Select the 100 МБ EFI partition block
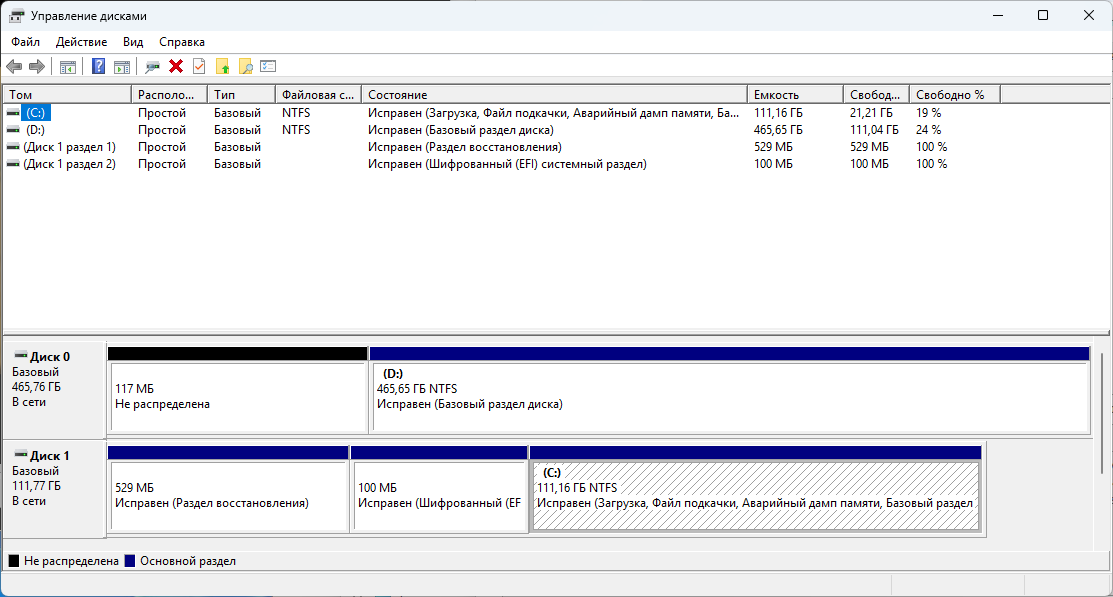 (x=439, y=496)
